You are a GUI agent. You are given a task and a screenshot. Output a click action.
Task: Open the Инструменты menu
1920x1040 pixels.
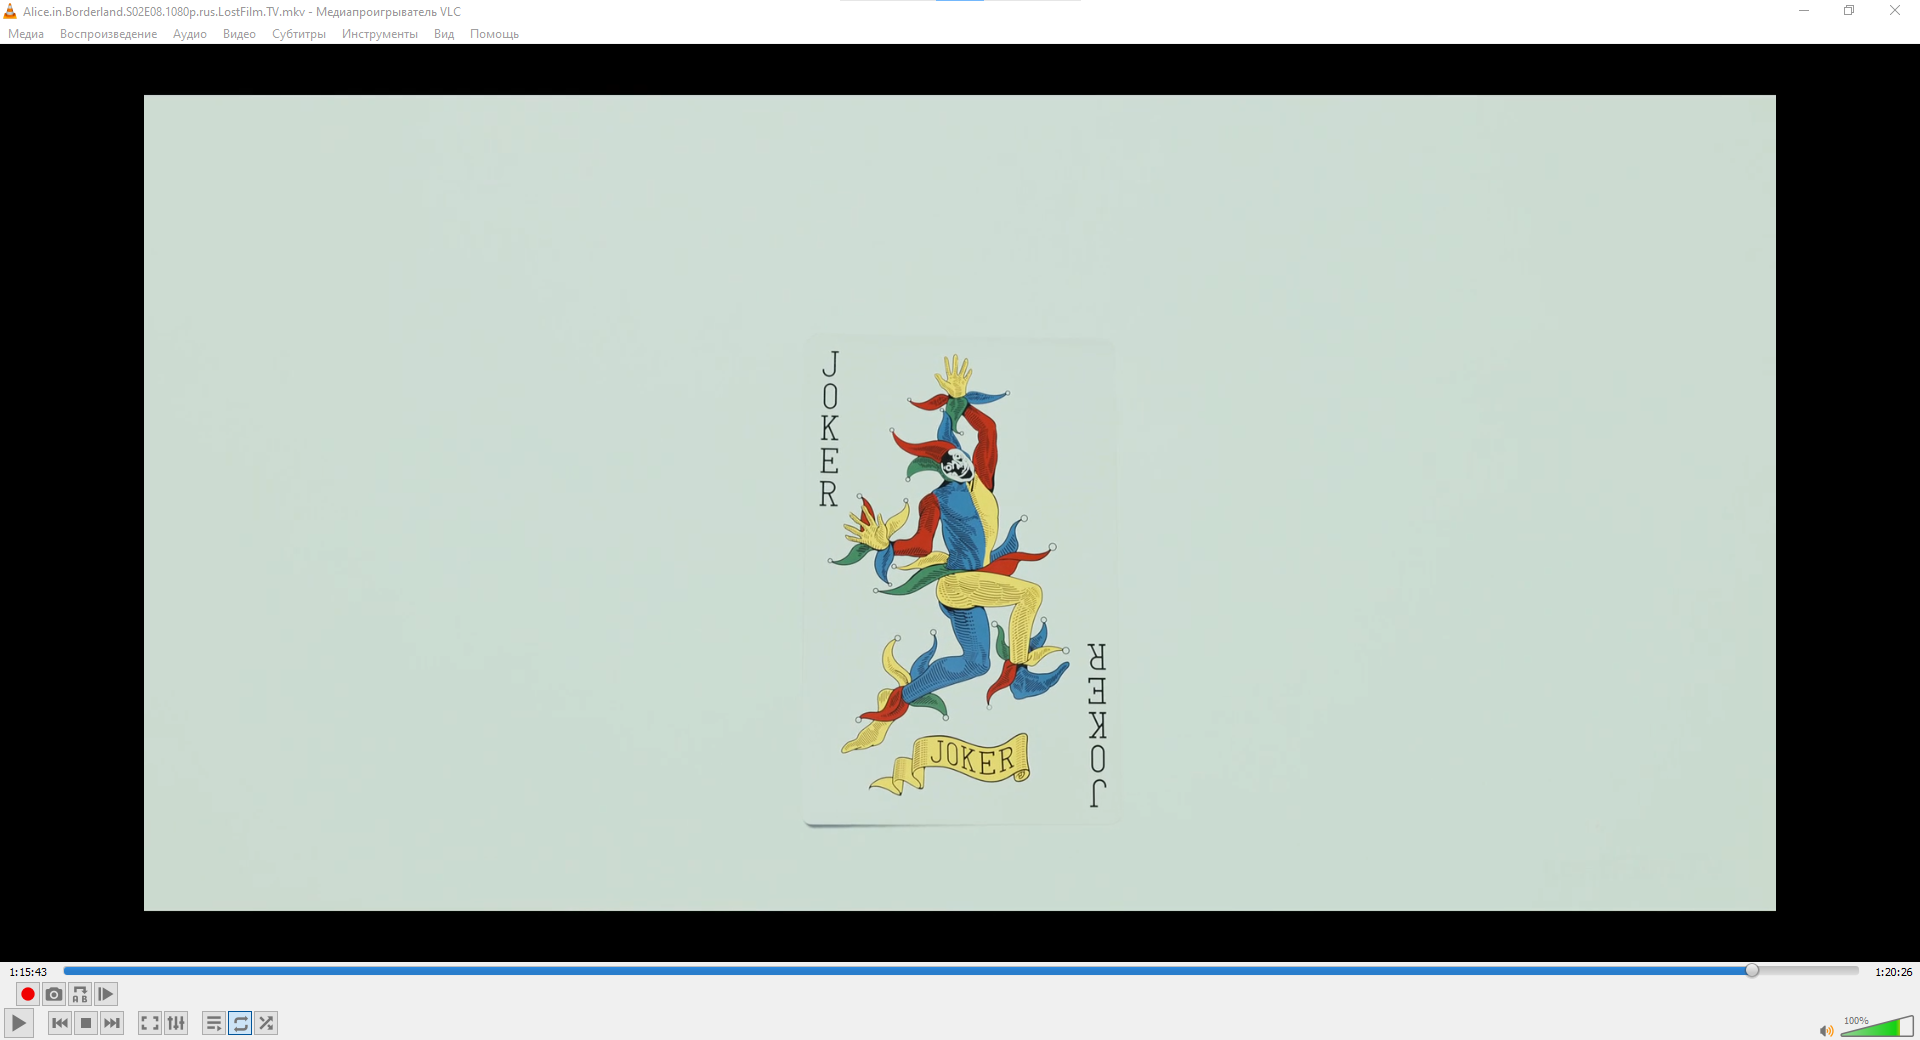point(380,34)
